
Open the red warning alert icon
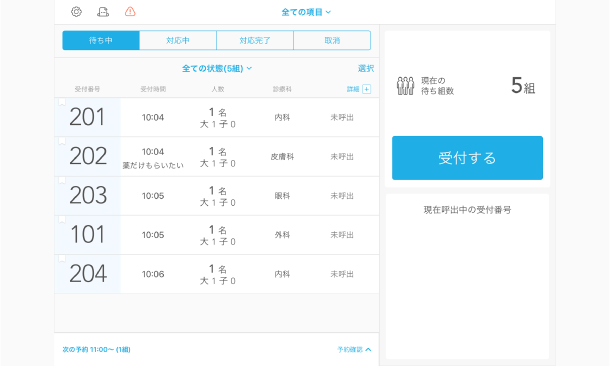130,12
